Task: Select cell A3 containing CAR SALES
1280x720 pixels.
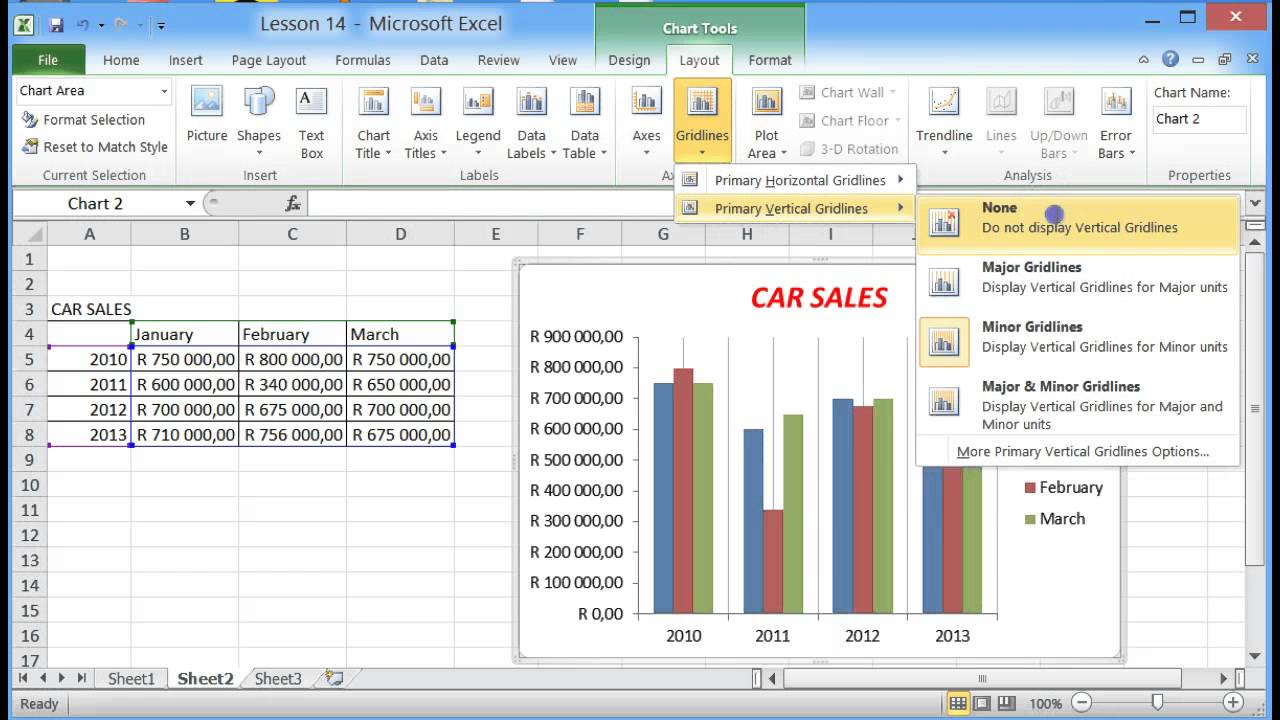Action: [89, 309]
